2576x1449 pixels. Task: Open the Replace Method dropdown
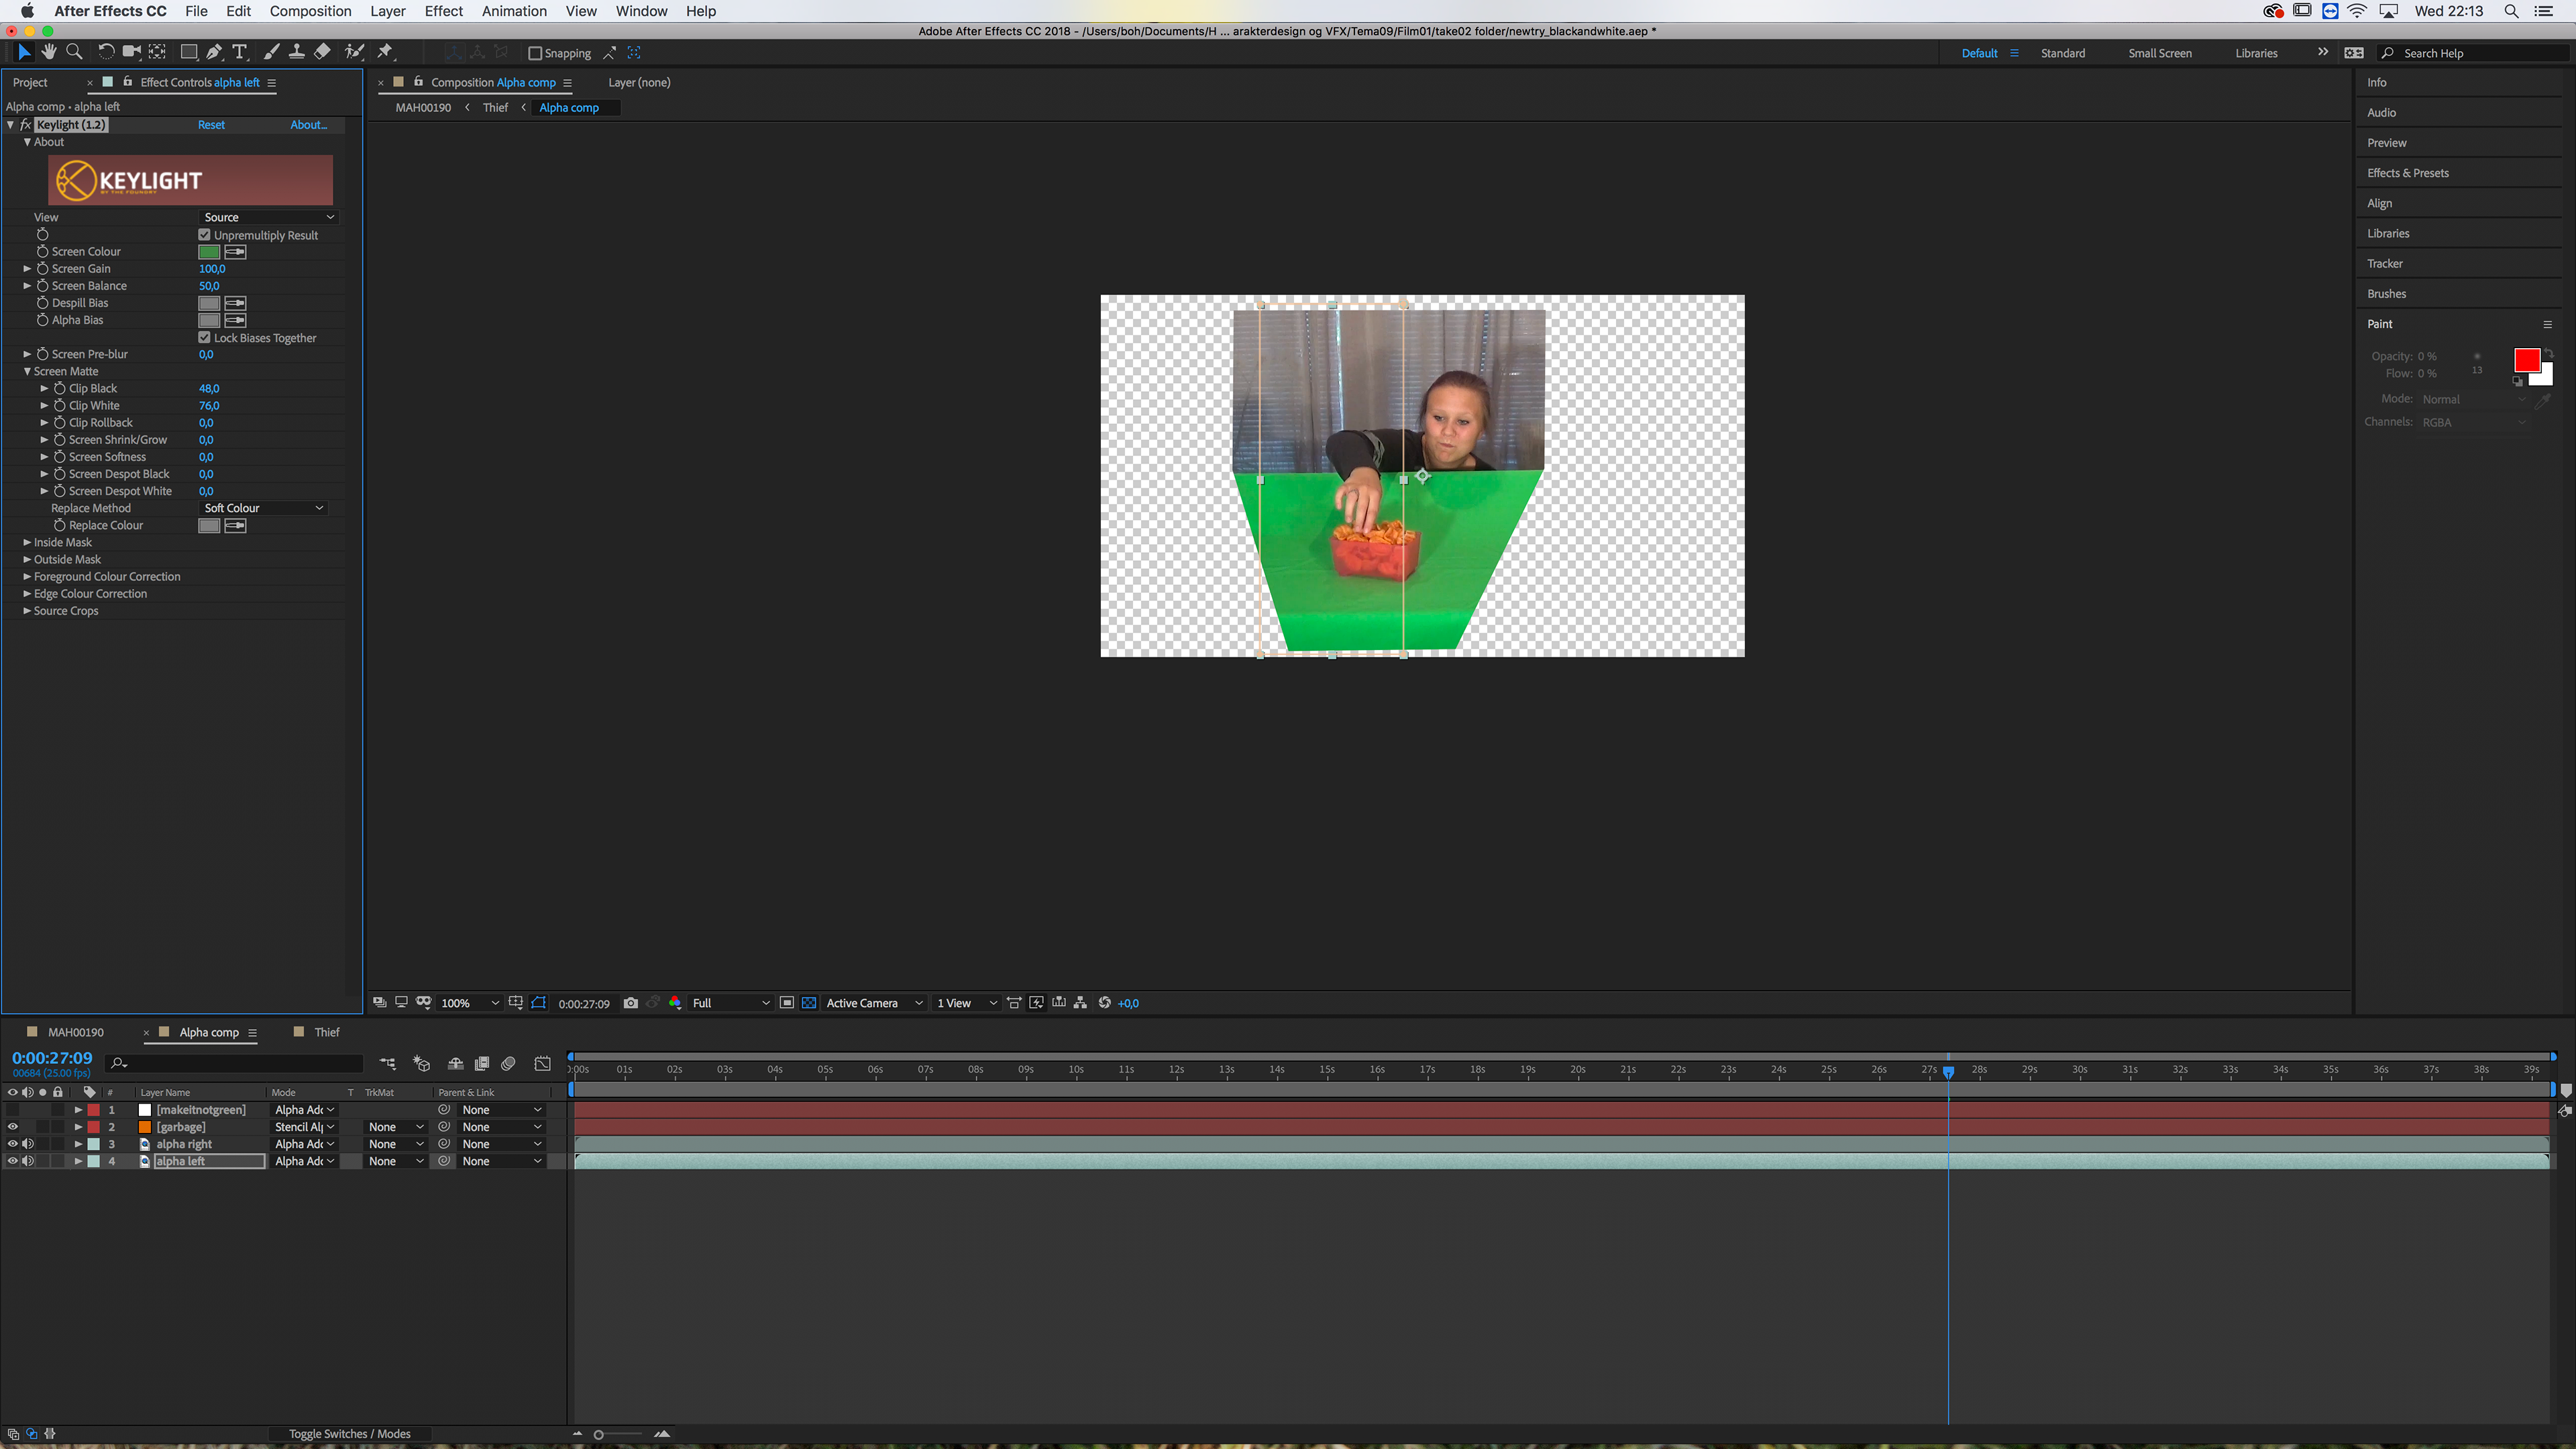[x=263, y=508]
